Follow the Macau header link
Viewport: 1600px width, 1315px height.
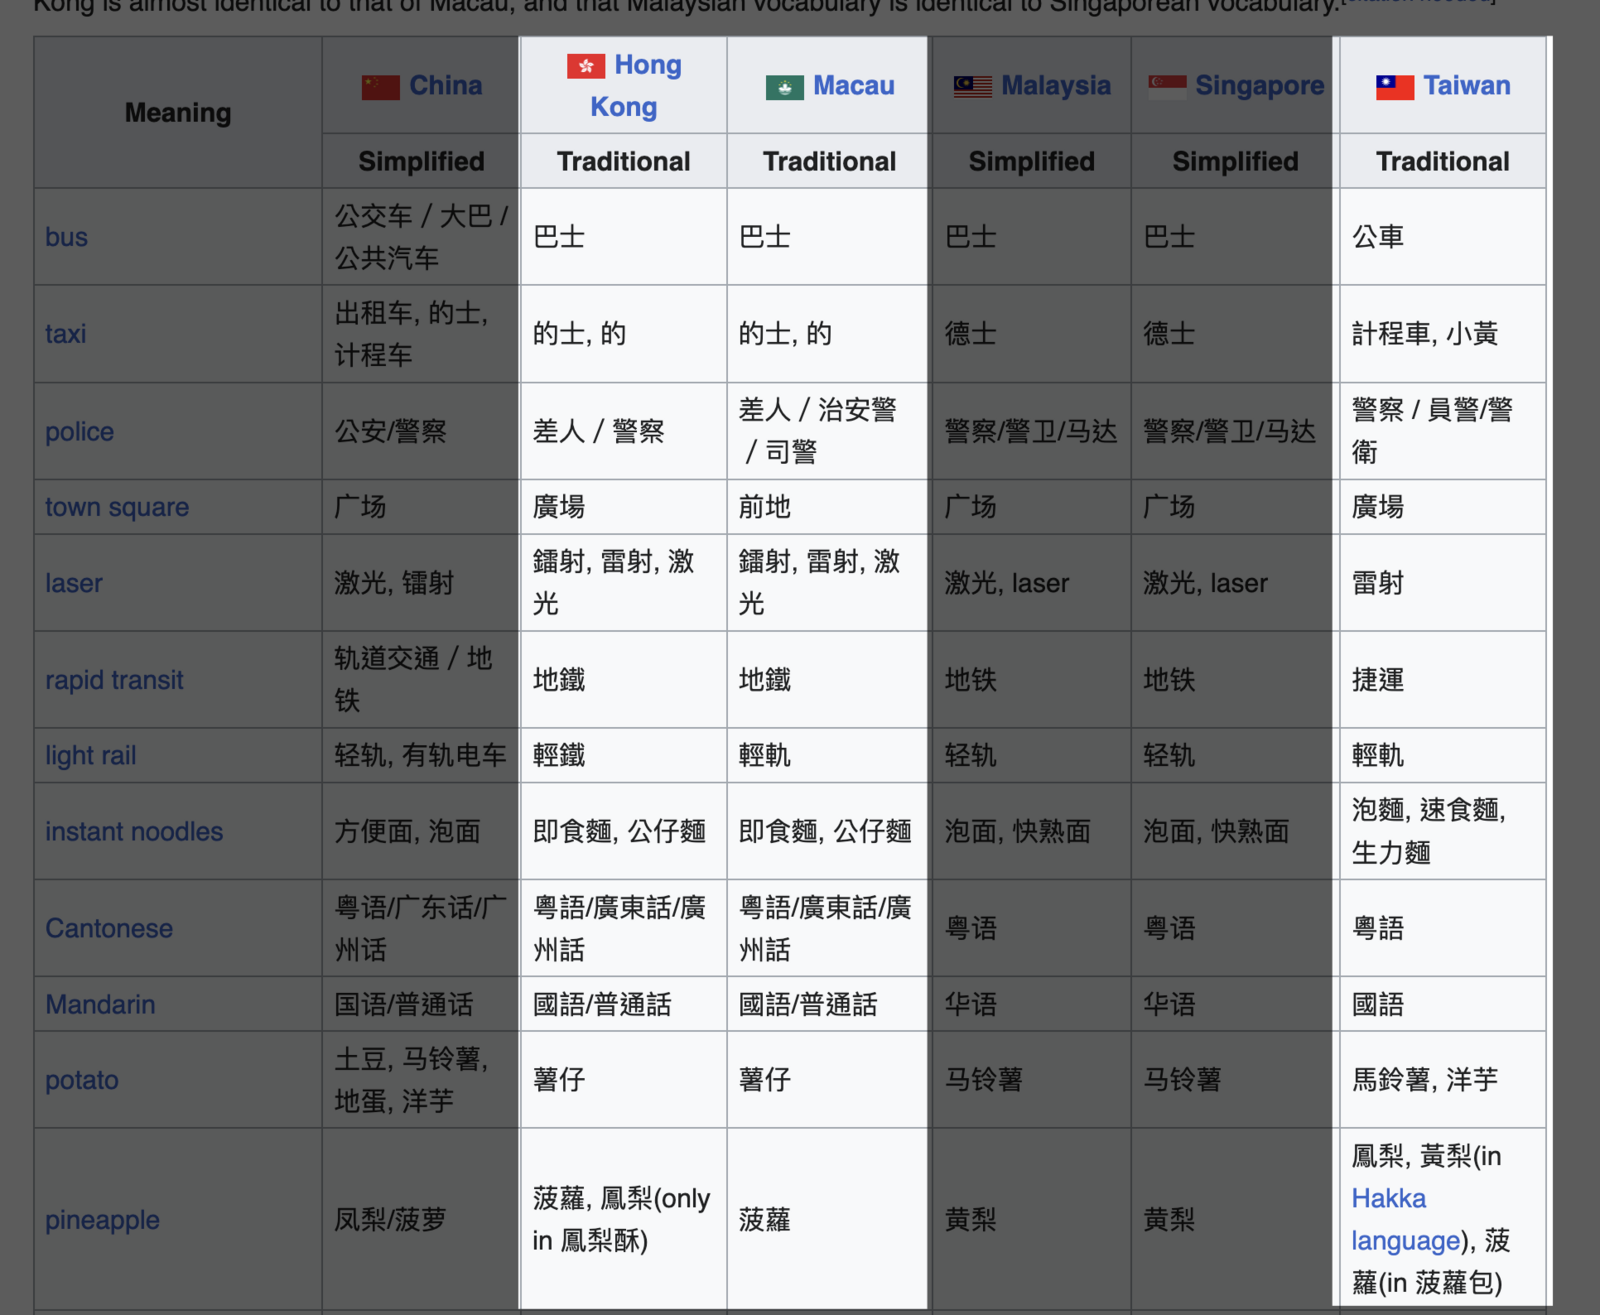tap(853, 86)
